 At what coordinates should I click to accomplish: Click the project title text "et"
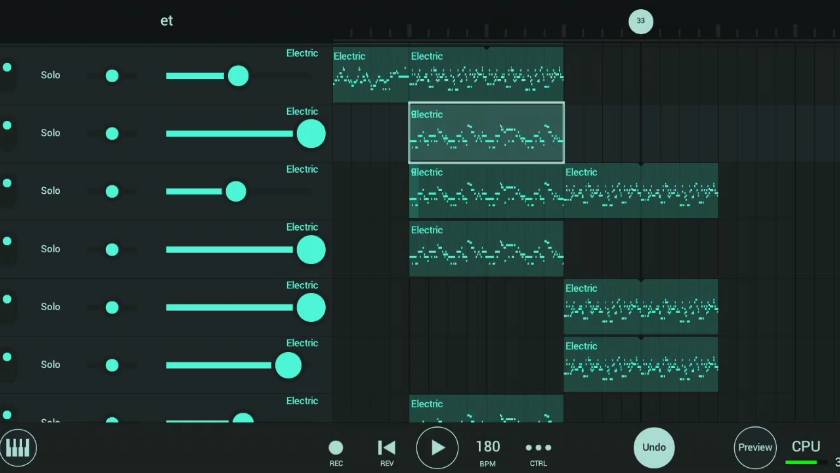(x=167, y=21)
